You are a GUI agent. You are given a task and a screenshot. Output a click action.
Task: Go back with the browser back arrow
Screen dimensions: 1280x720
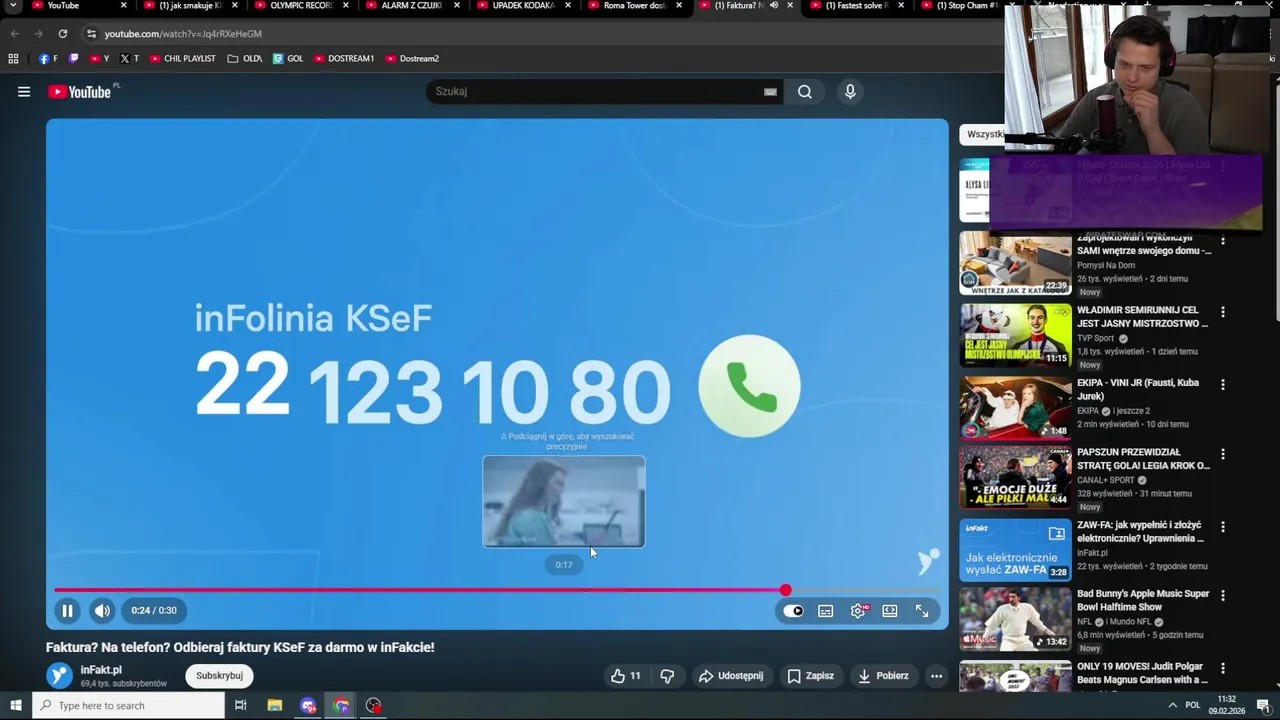pyautogui.click(x=14, y=33)
